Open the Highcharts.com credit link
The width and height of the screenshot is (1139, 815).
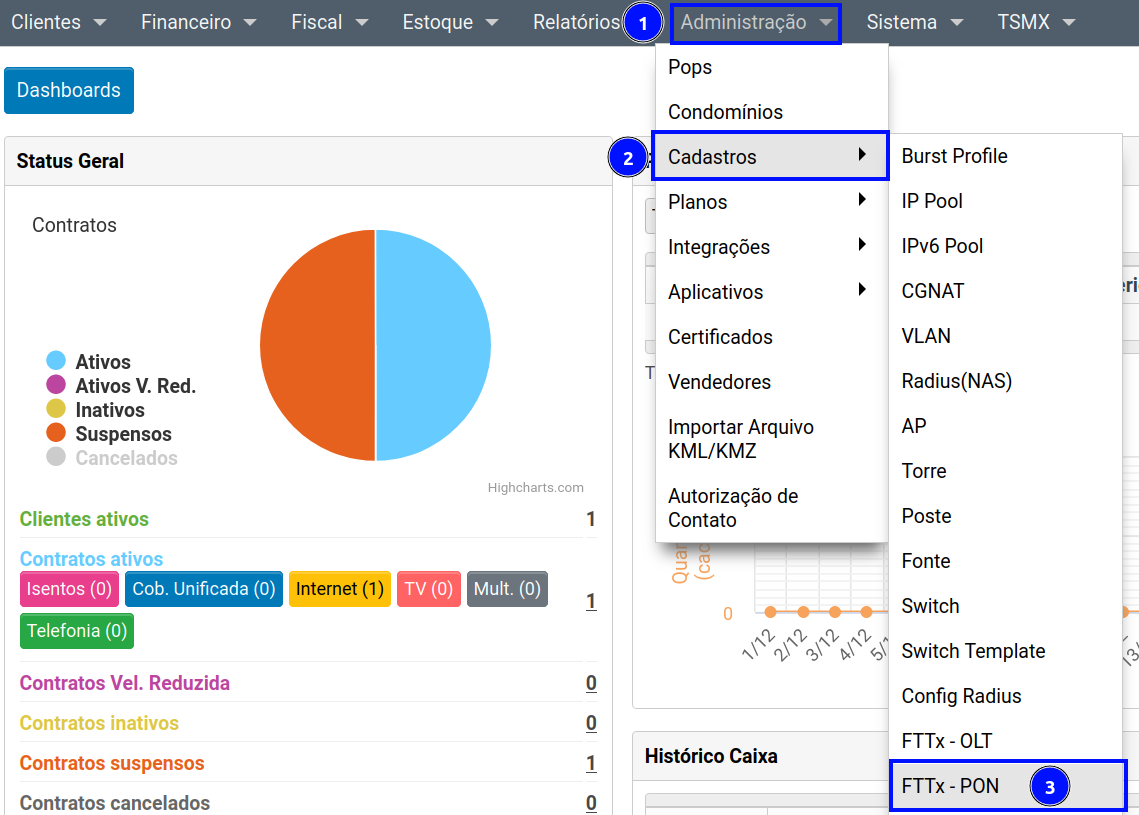click(x=535, y=488)
